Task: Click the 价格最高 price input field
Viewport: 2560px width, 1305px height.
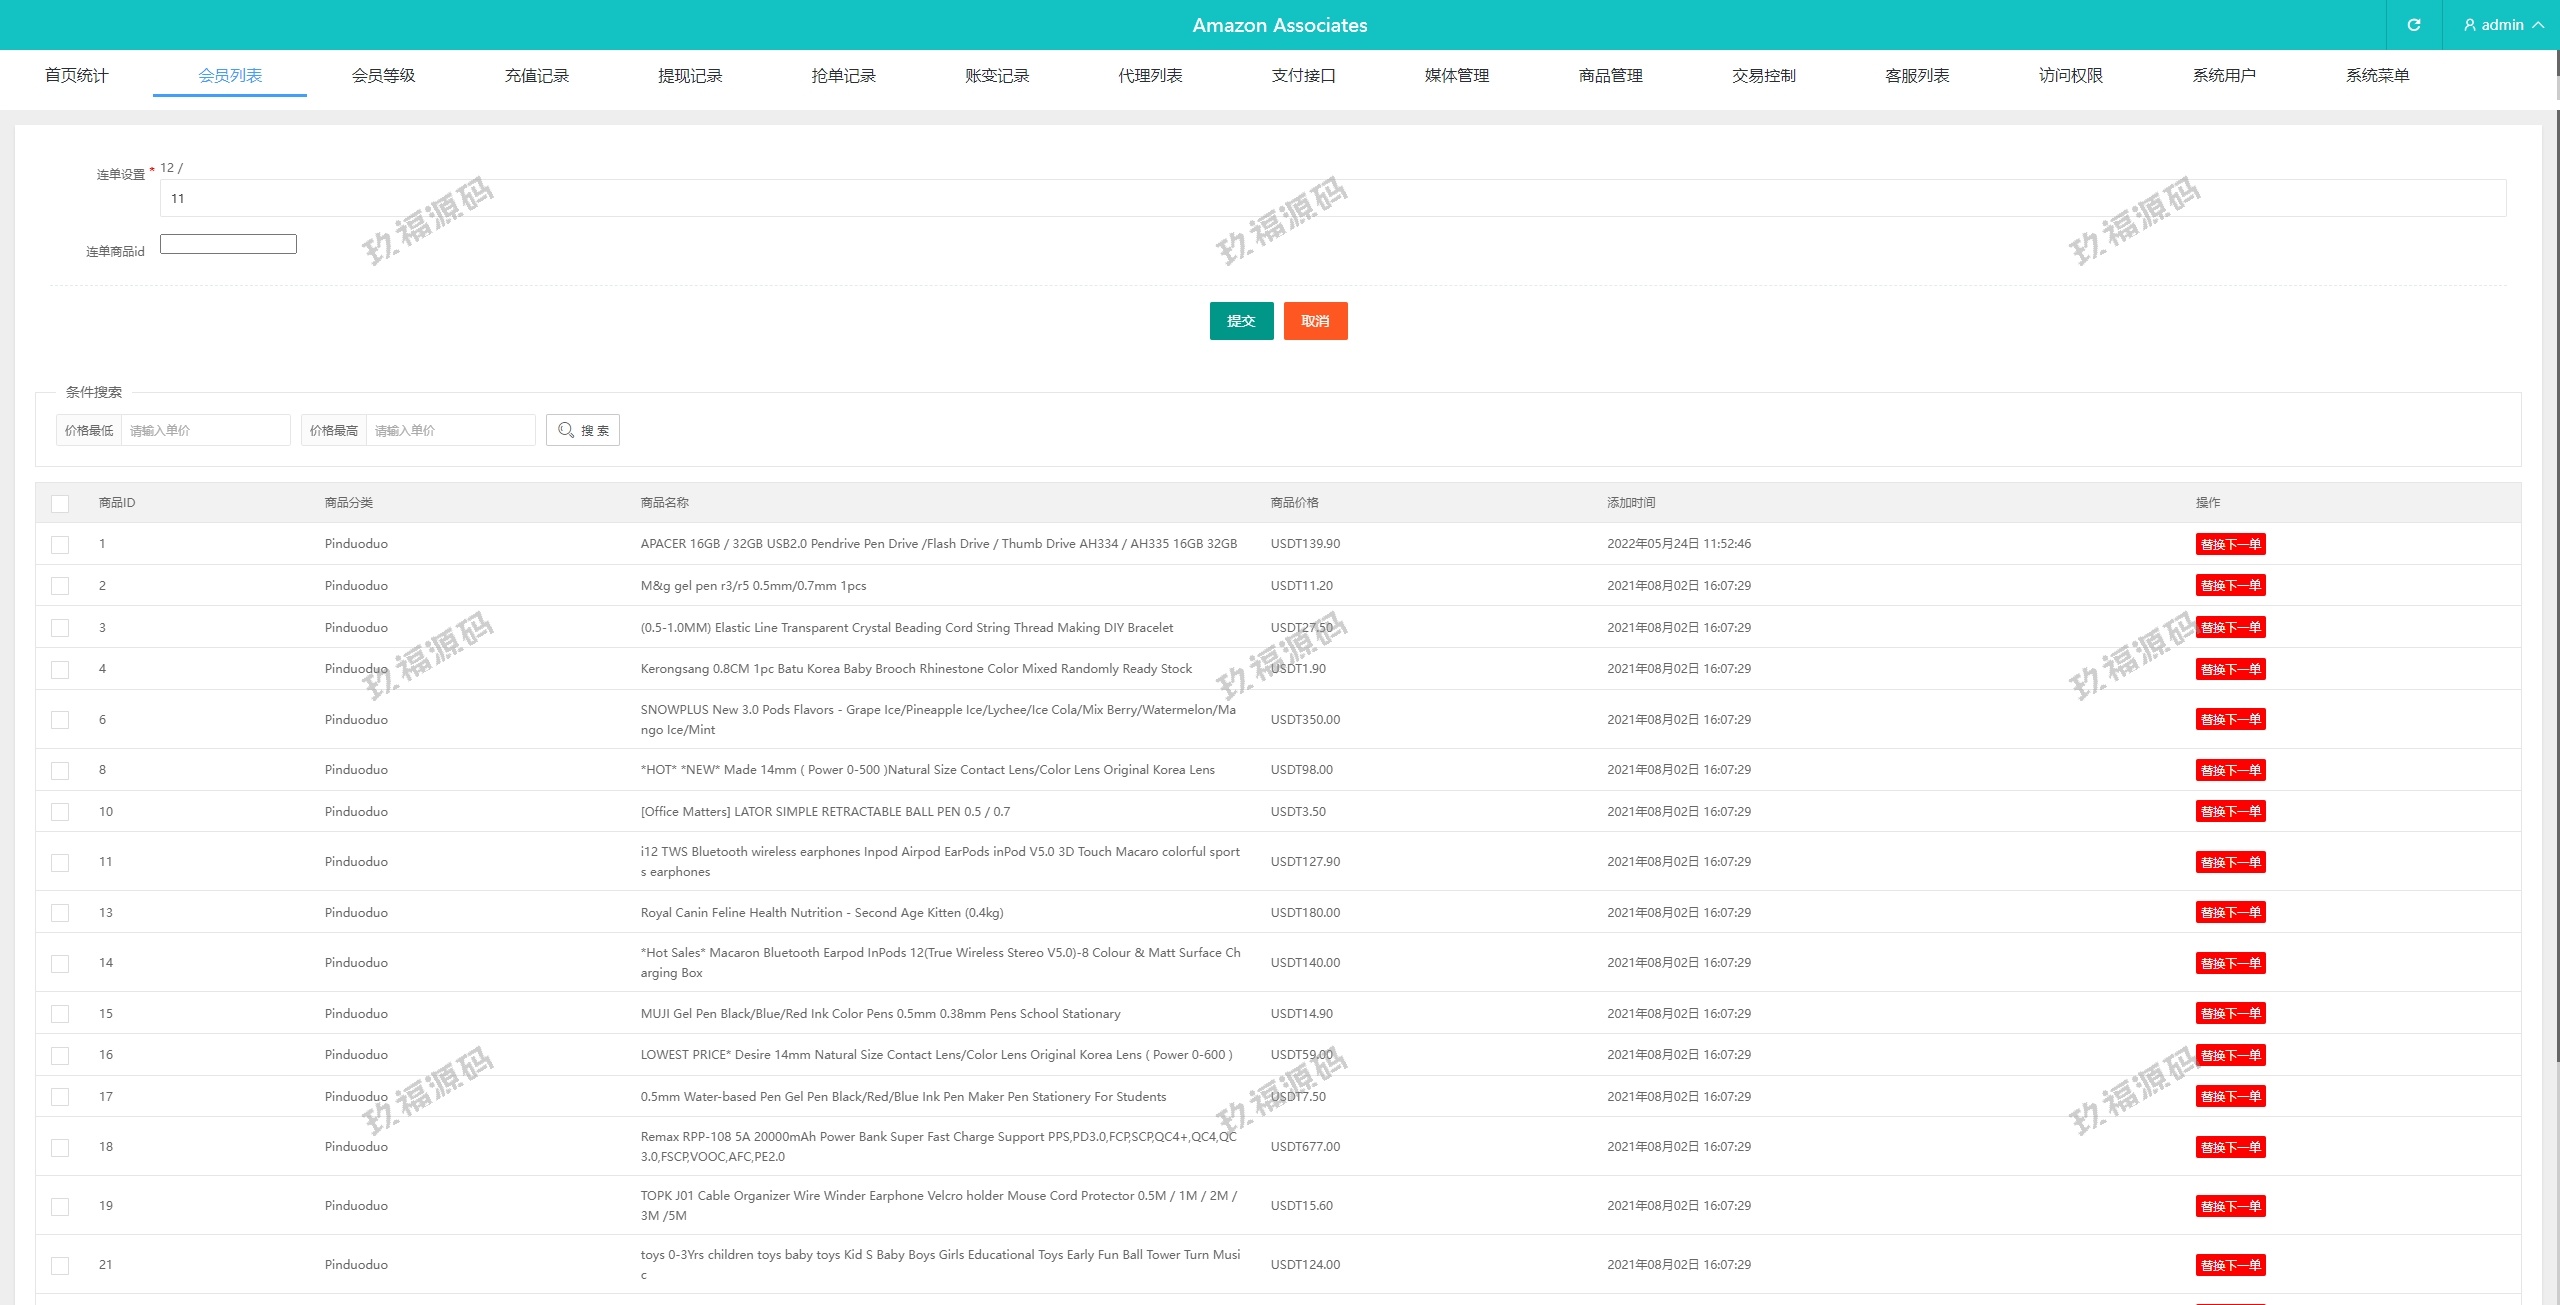Action: coord(450,430)
